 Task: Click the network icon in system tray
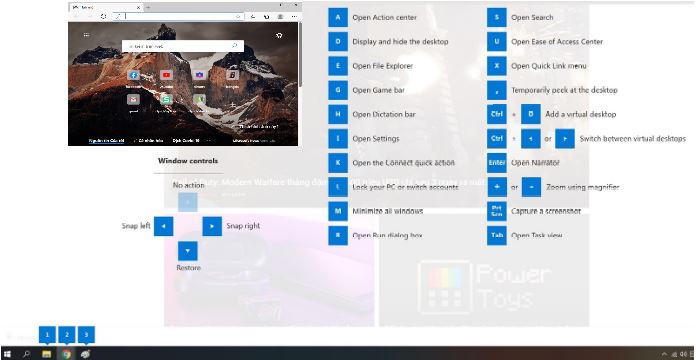(x=674, y=354)
